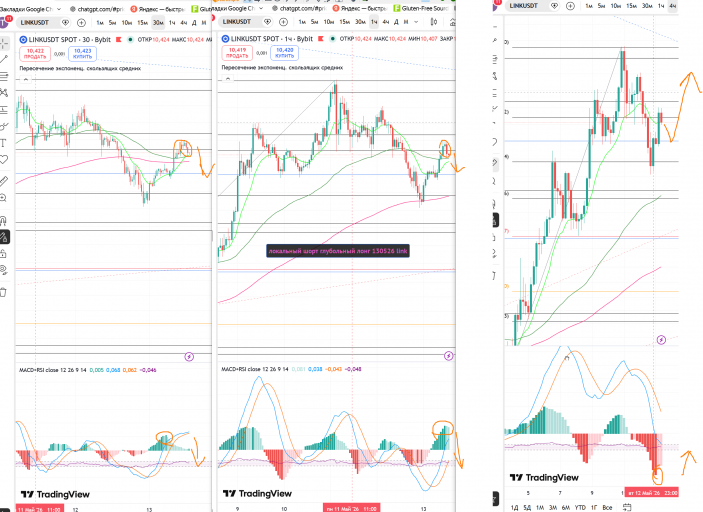Open profile avatar with 11 badge
This screenshot has height=512, width=703.
point(4,22)
